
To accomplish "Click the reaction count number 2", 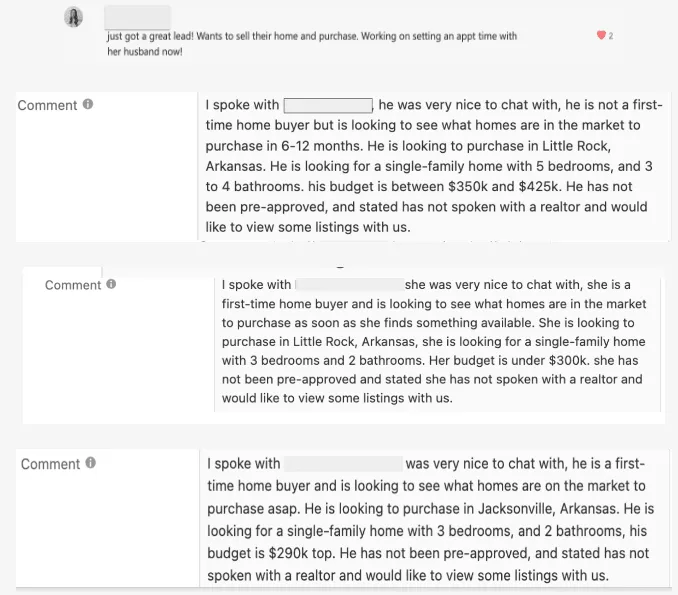I will pos(611,36).
